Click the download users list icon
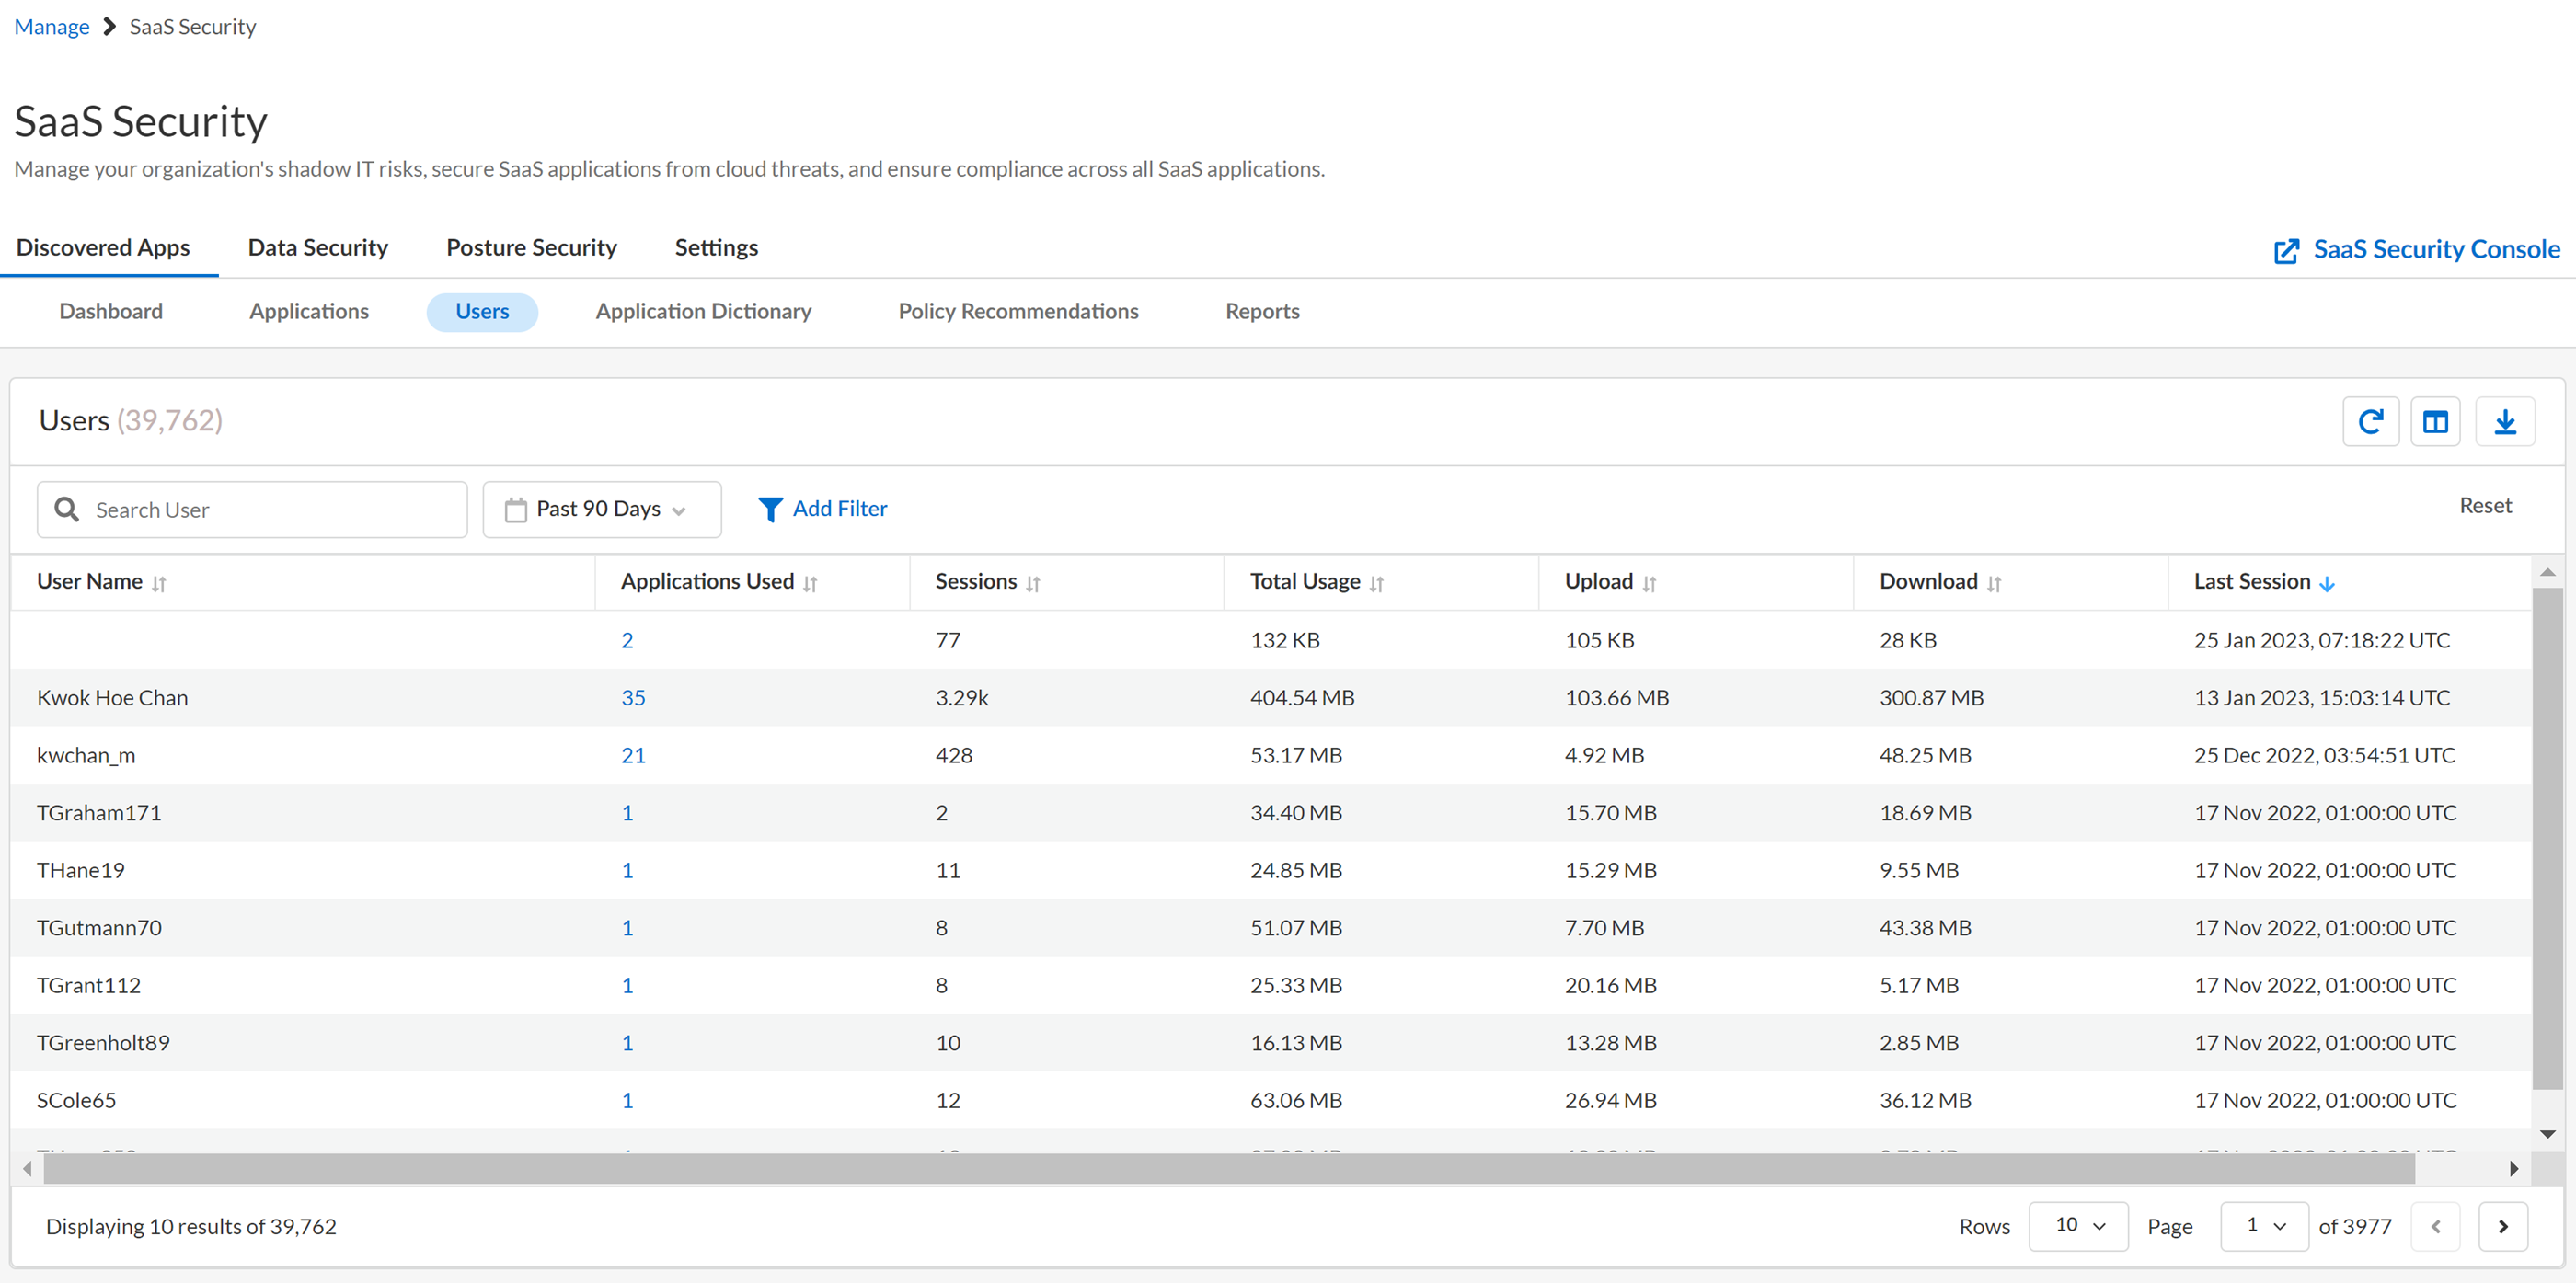Viewport: 2576px width, 1283px height. coord(2504,422)
